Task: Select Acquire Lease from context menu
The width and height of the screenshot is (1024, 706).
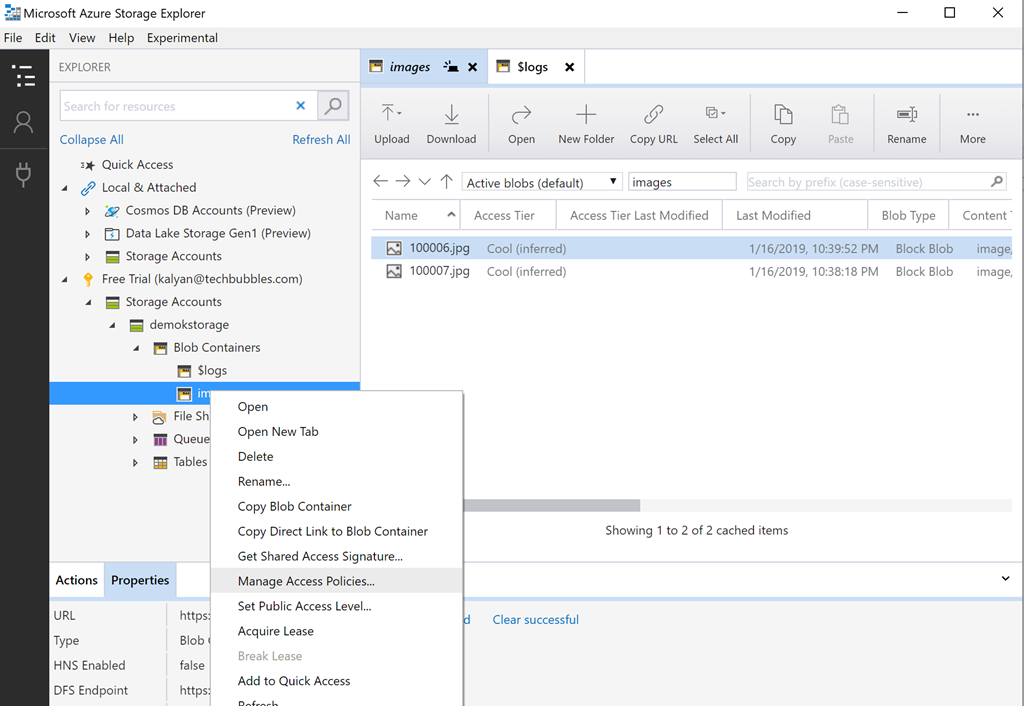Action: 336,630
